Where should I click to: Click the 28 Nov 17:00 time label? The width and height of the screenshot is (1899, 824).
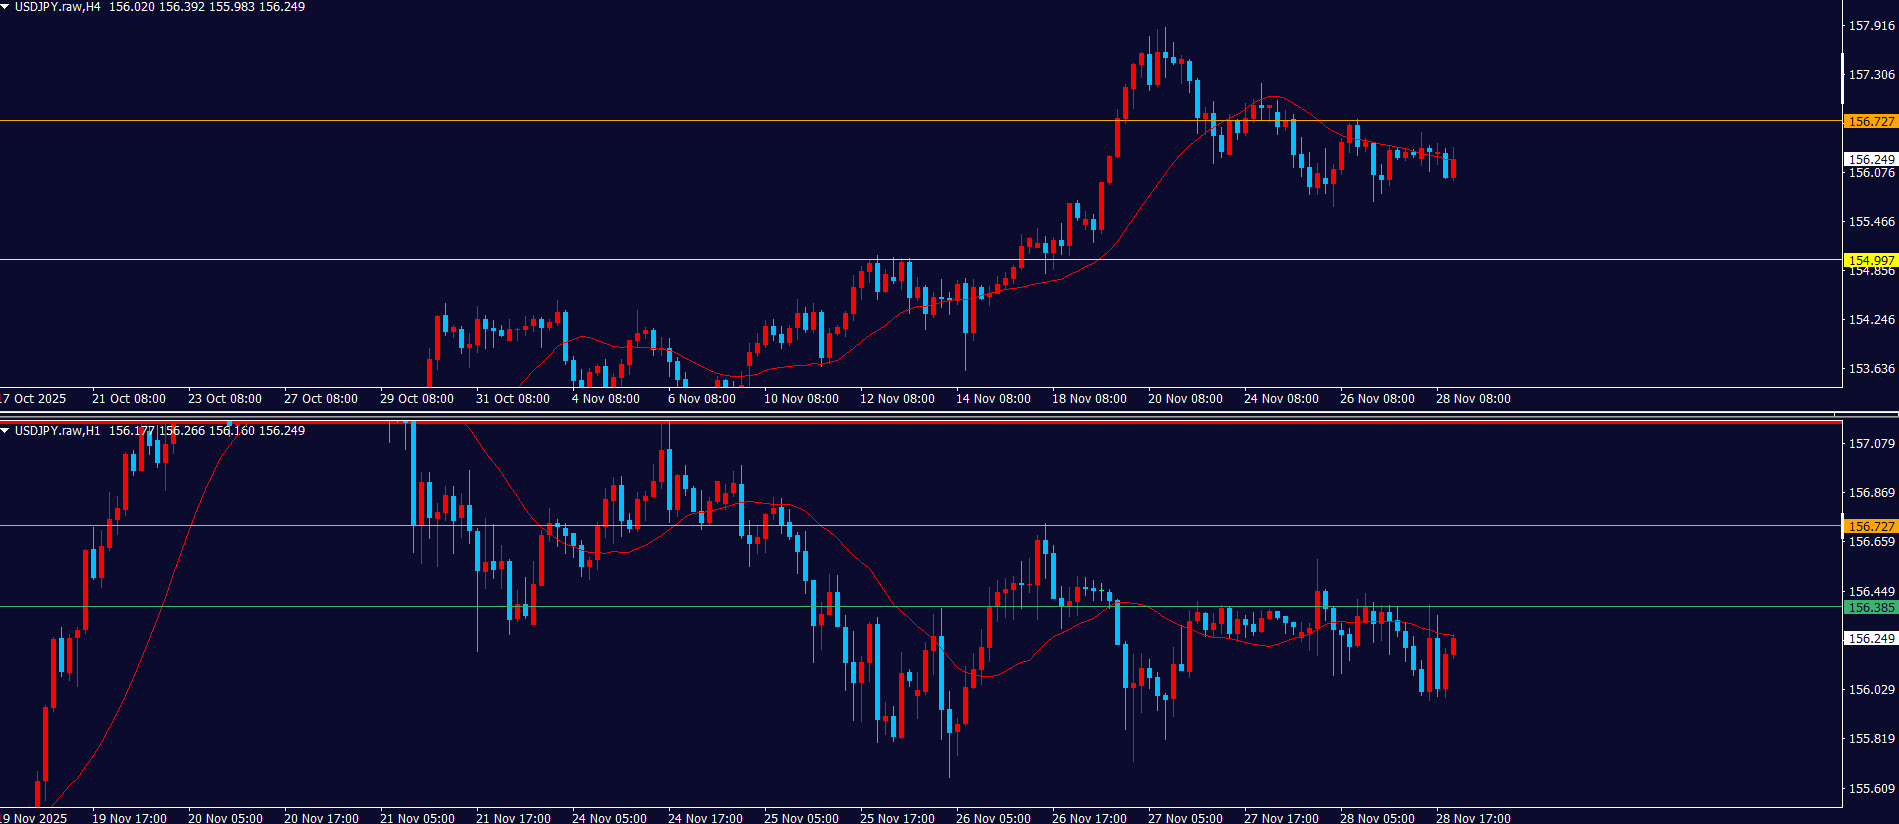[x=1473, y=818]
